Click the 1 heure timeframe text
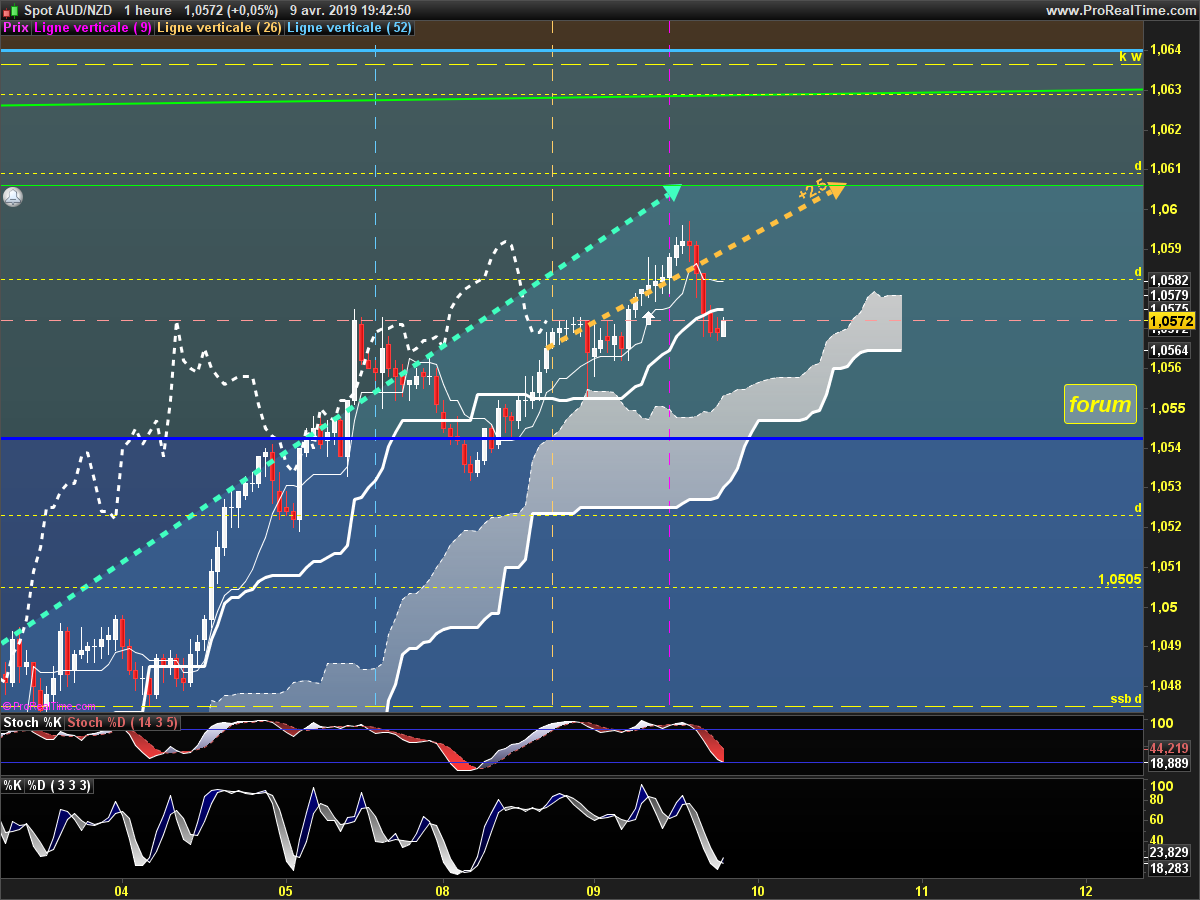The image size is (1200, 900). coord(147,10)
